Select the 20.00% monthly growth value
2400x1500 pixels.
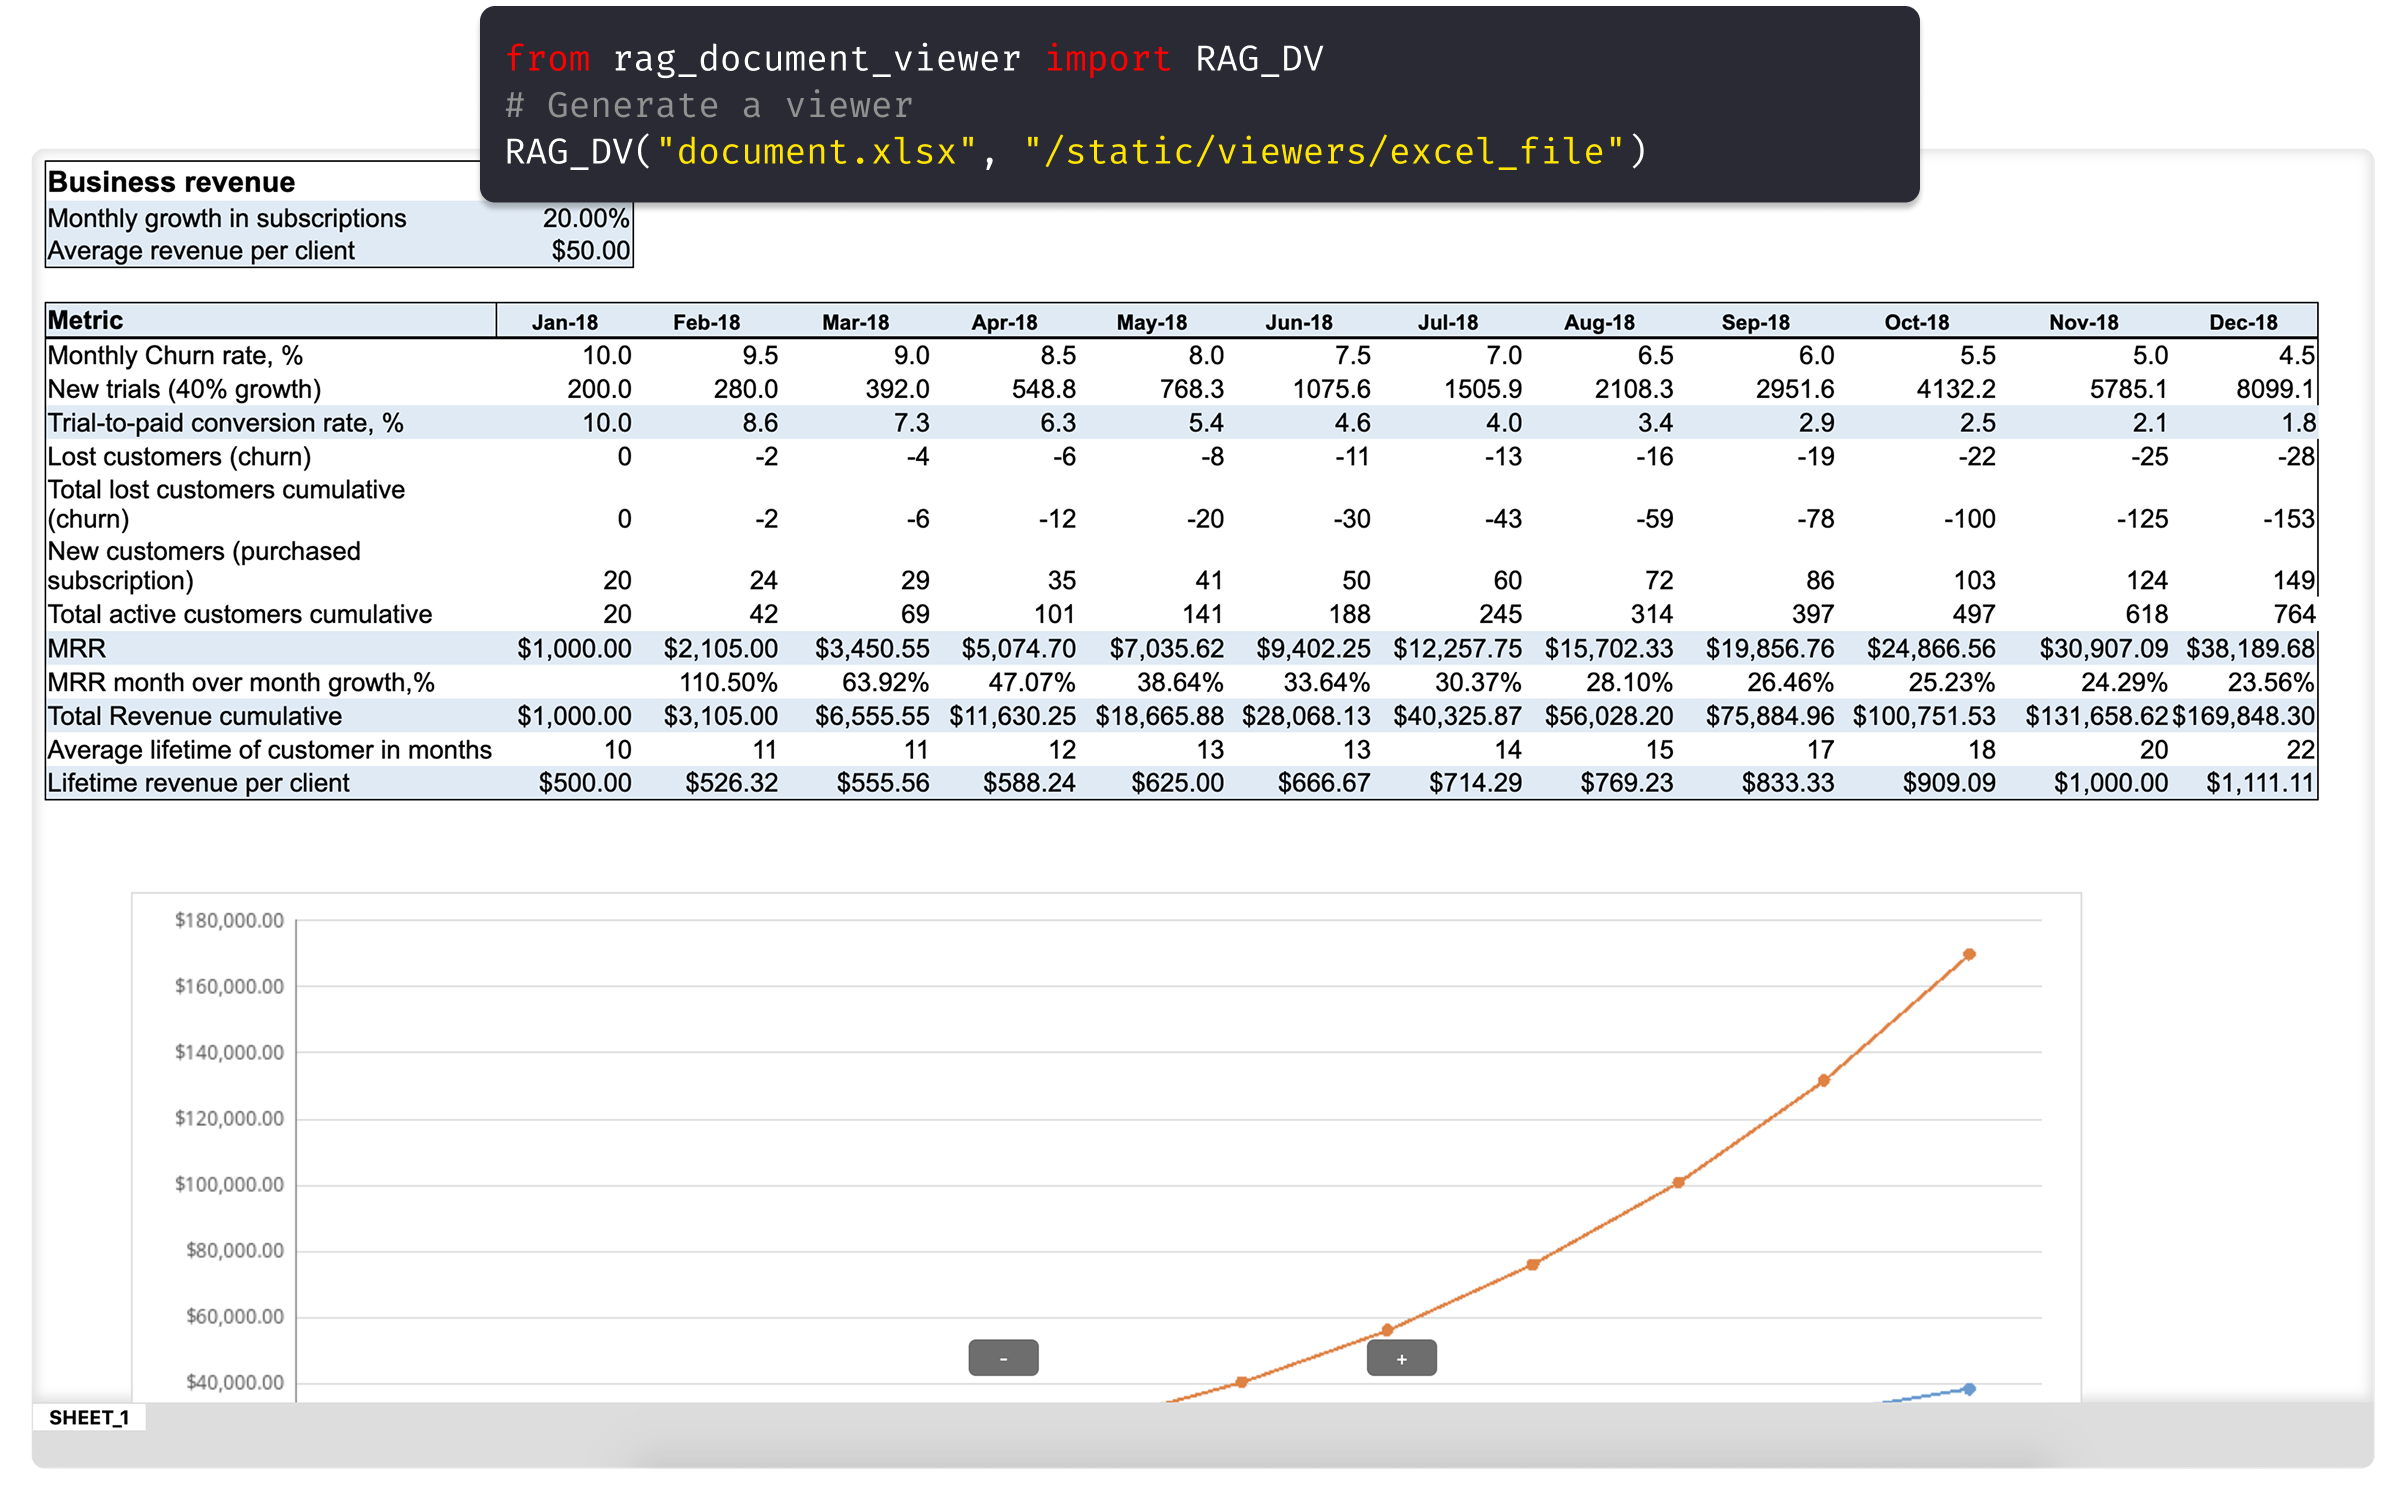tap(585, 218)
